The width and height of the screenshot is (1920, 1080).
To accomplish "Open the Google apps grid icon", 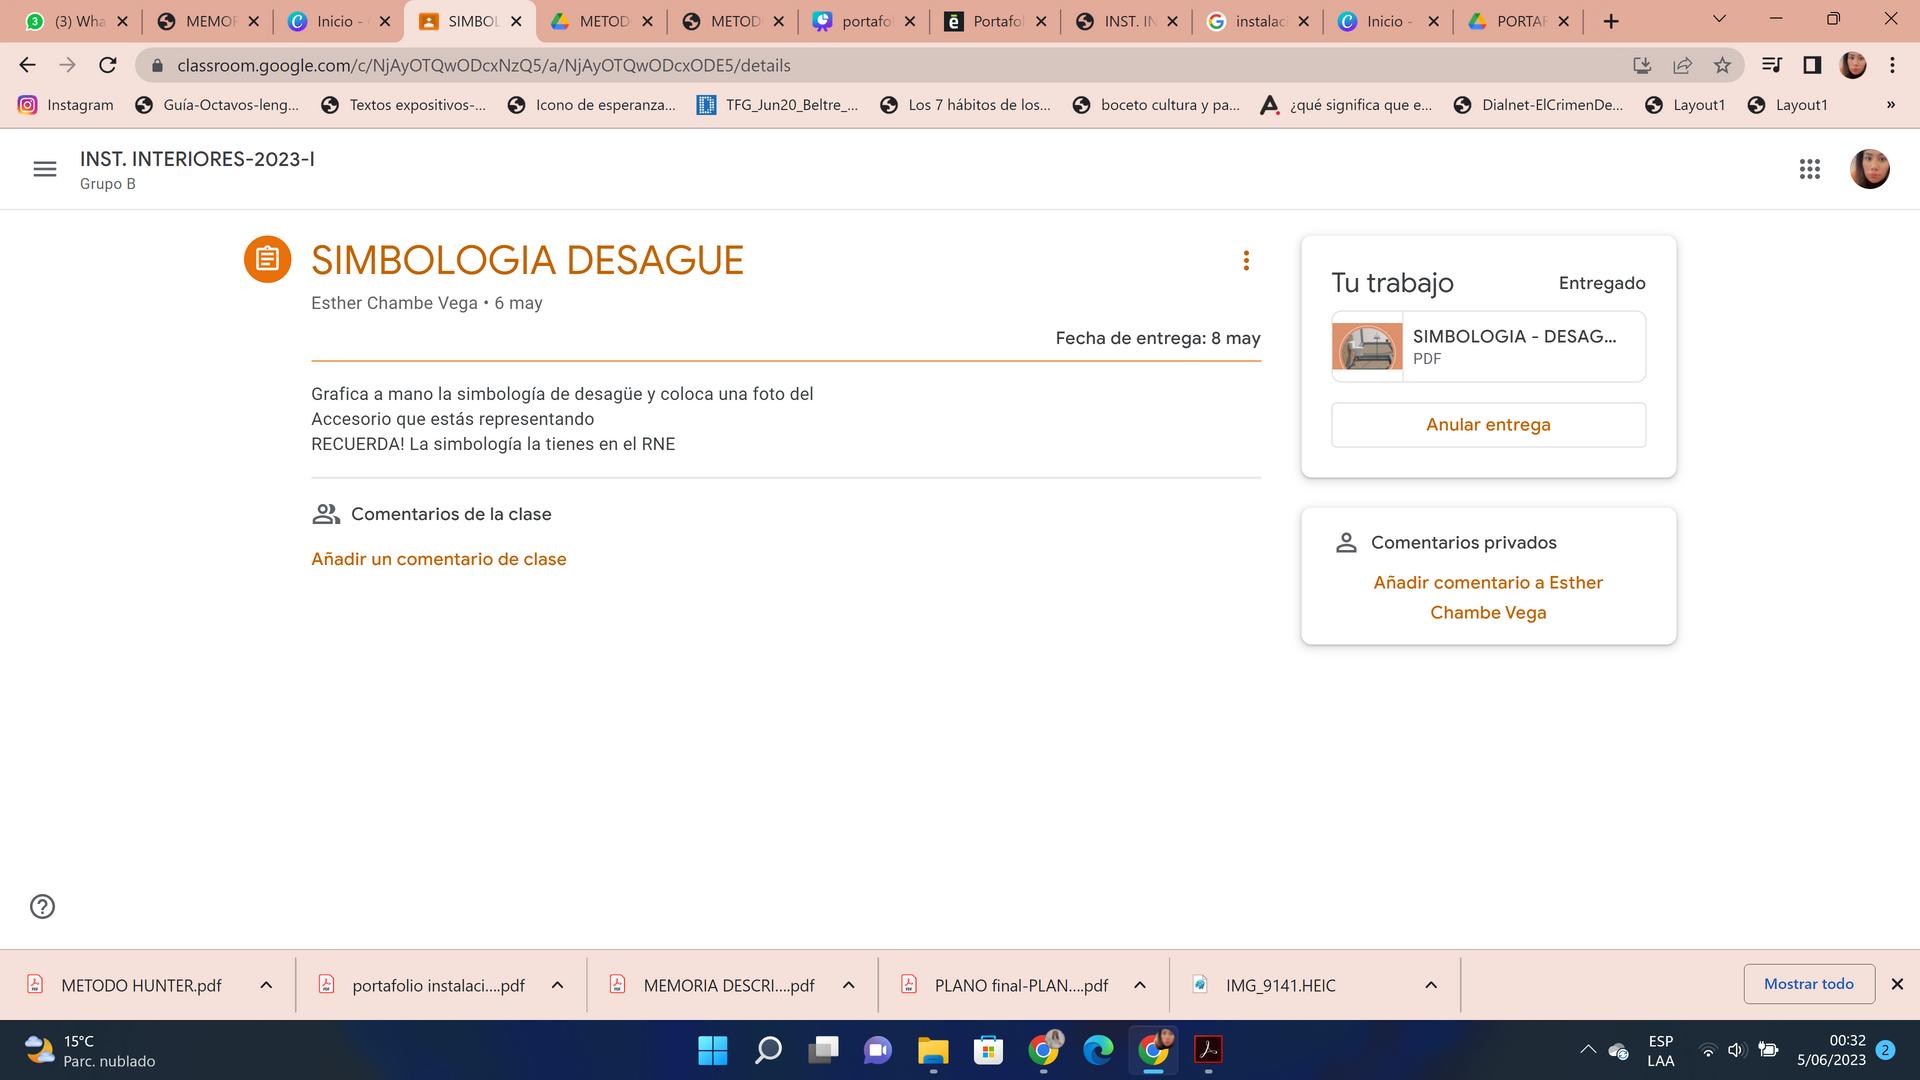I will tap(1809, 169).
